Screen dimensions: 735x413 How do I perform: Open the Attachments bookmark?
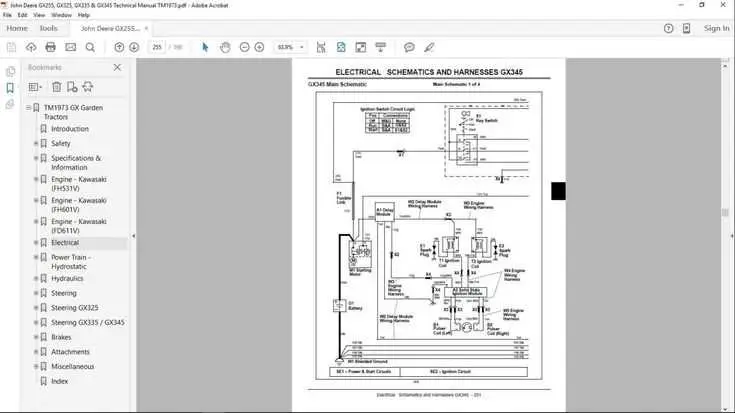coord(70,352)
